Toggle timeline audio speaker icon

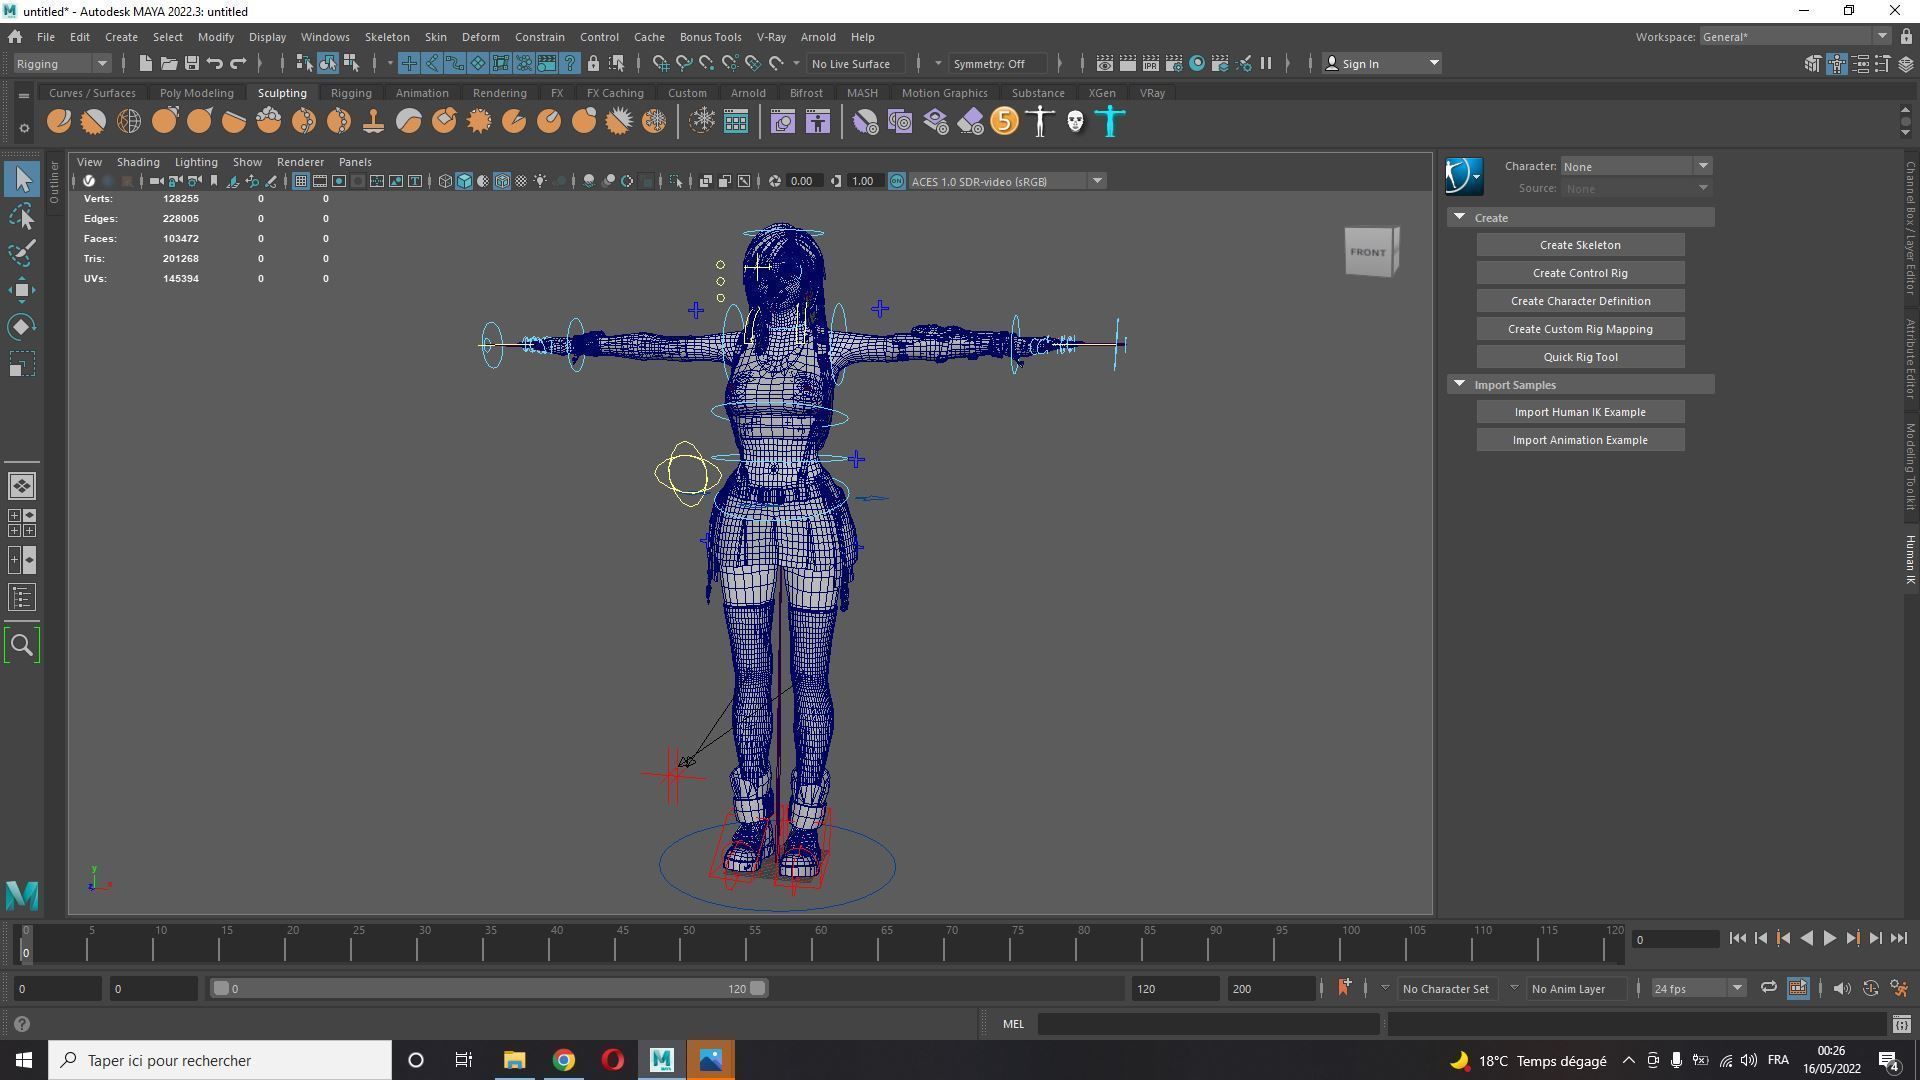pos(1841,988)
